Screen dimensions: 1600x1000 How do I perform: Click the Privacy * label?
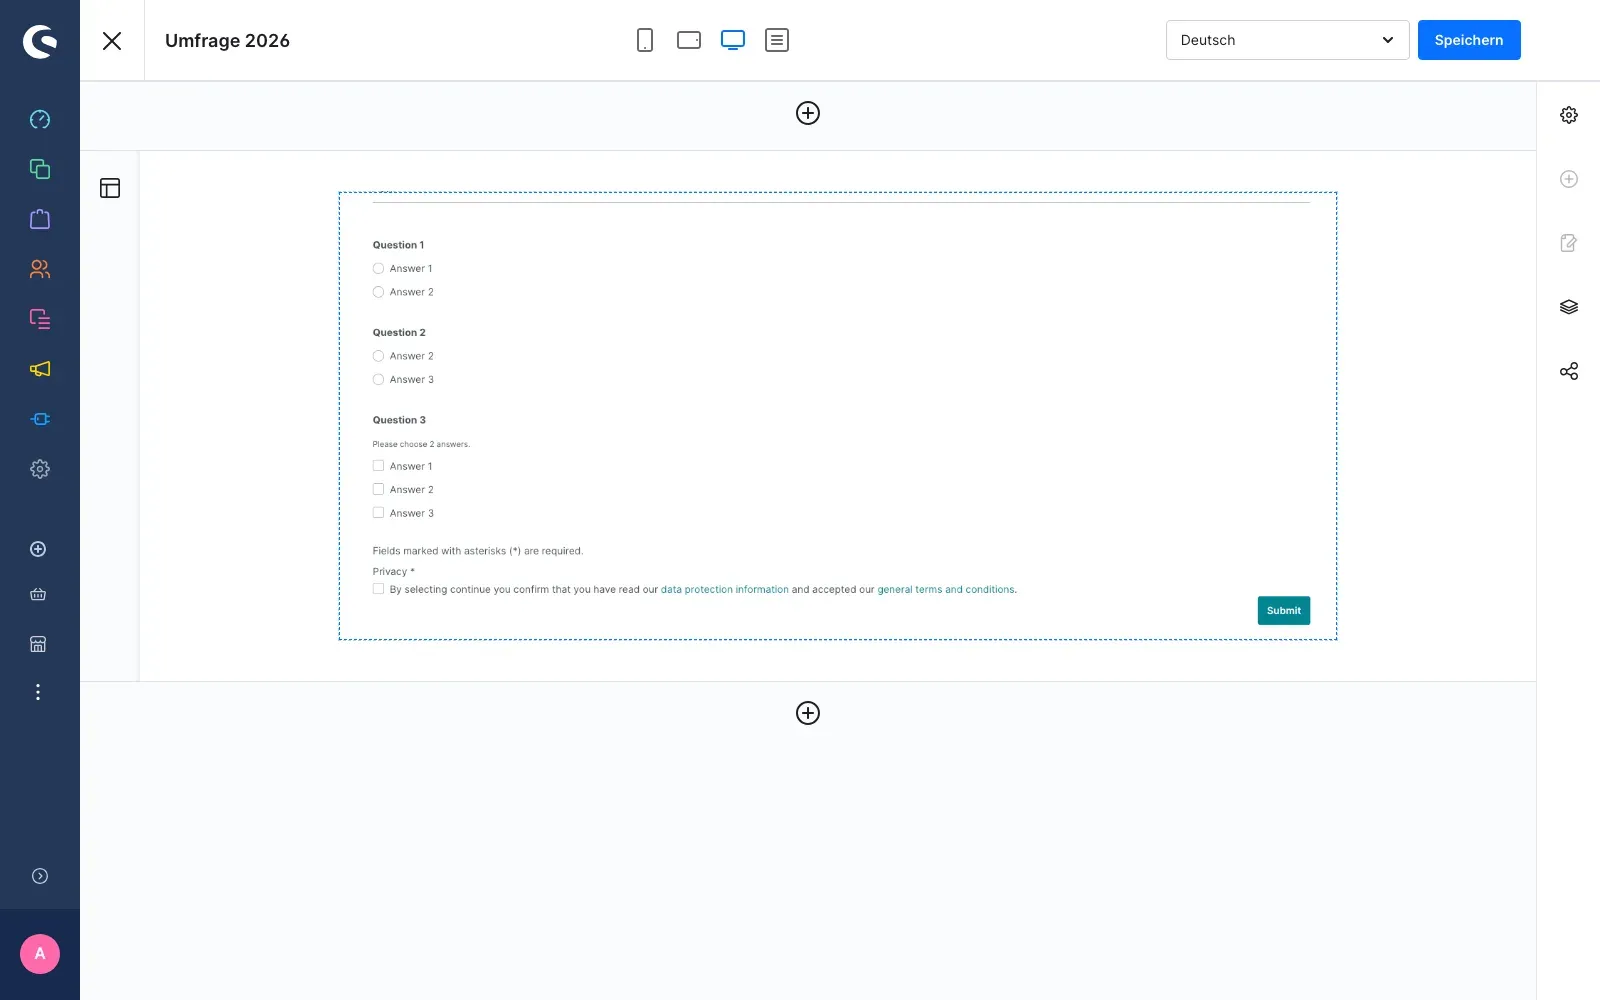[393, 572]
